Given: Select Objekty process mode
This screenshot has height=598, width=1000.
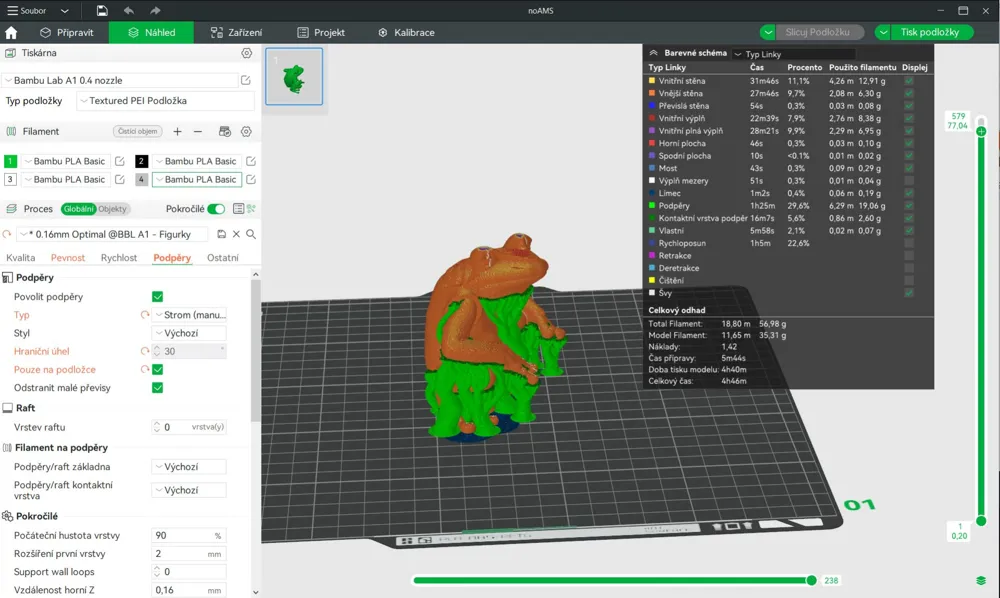Looking at the screenshot, I should 113,208.
